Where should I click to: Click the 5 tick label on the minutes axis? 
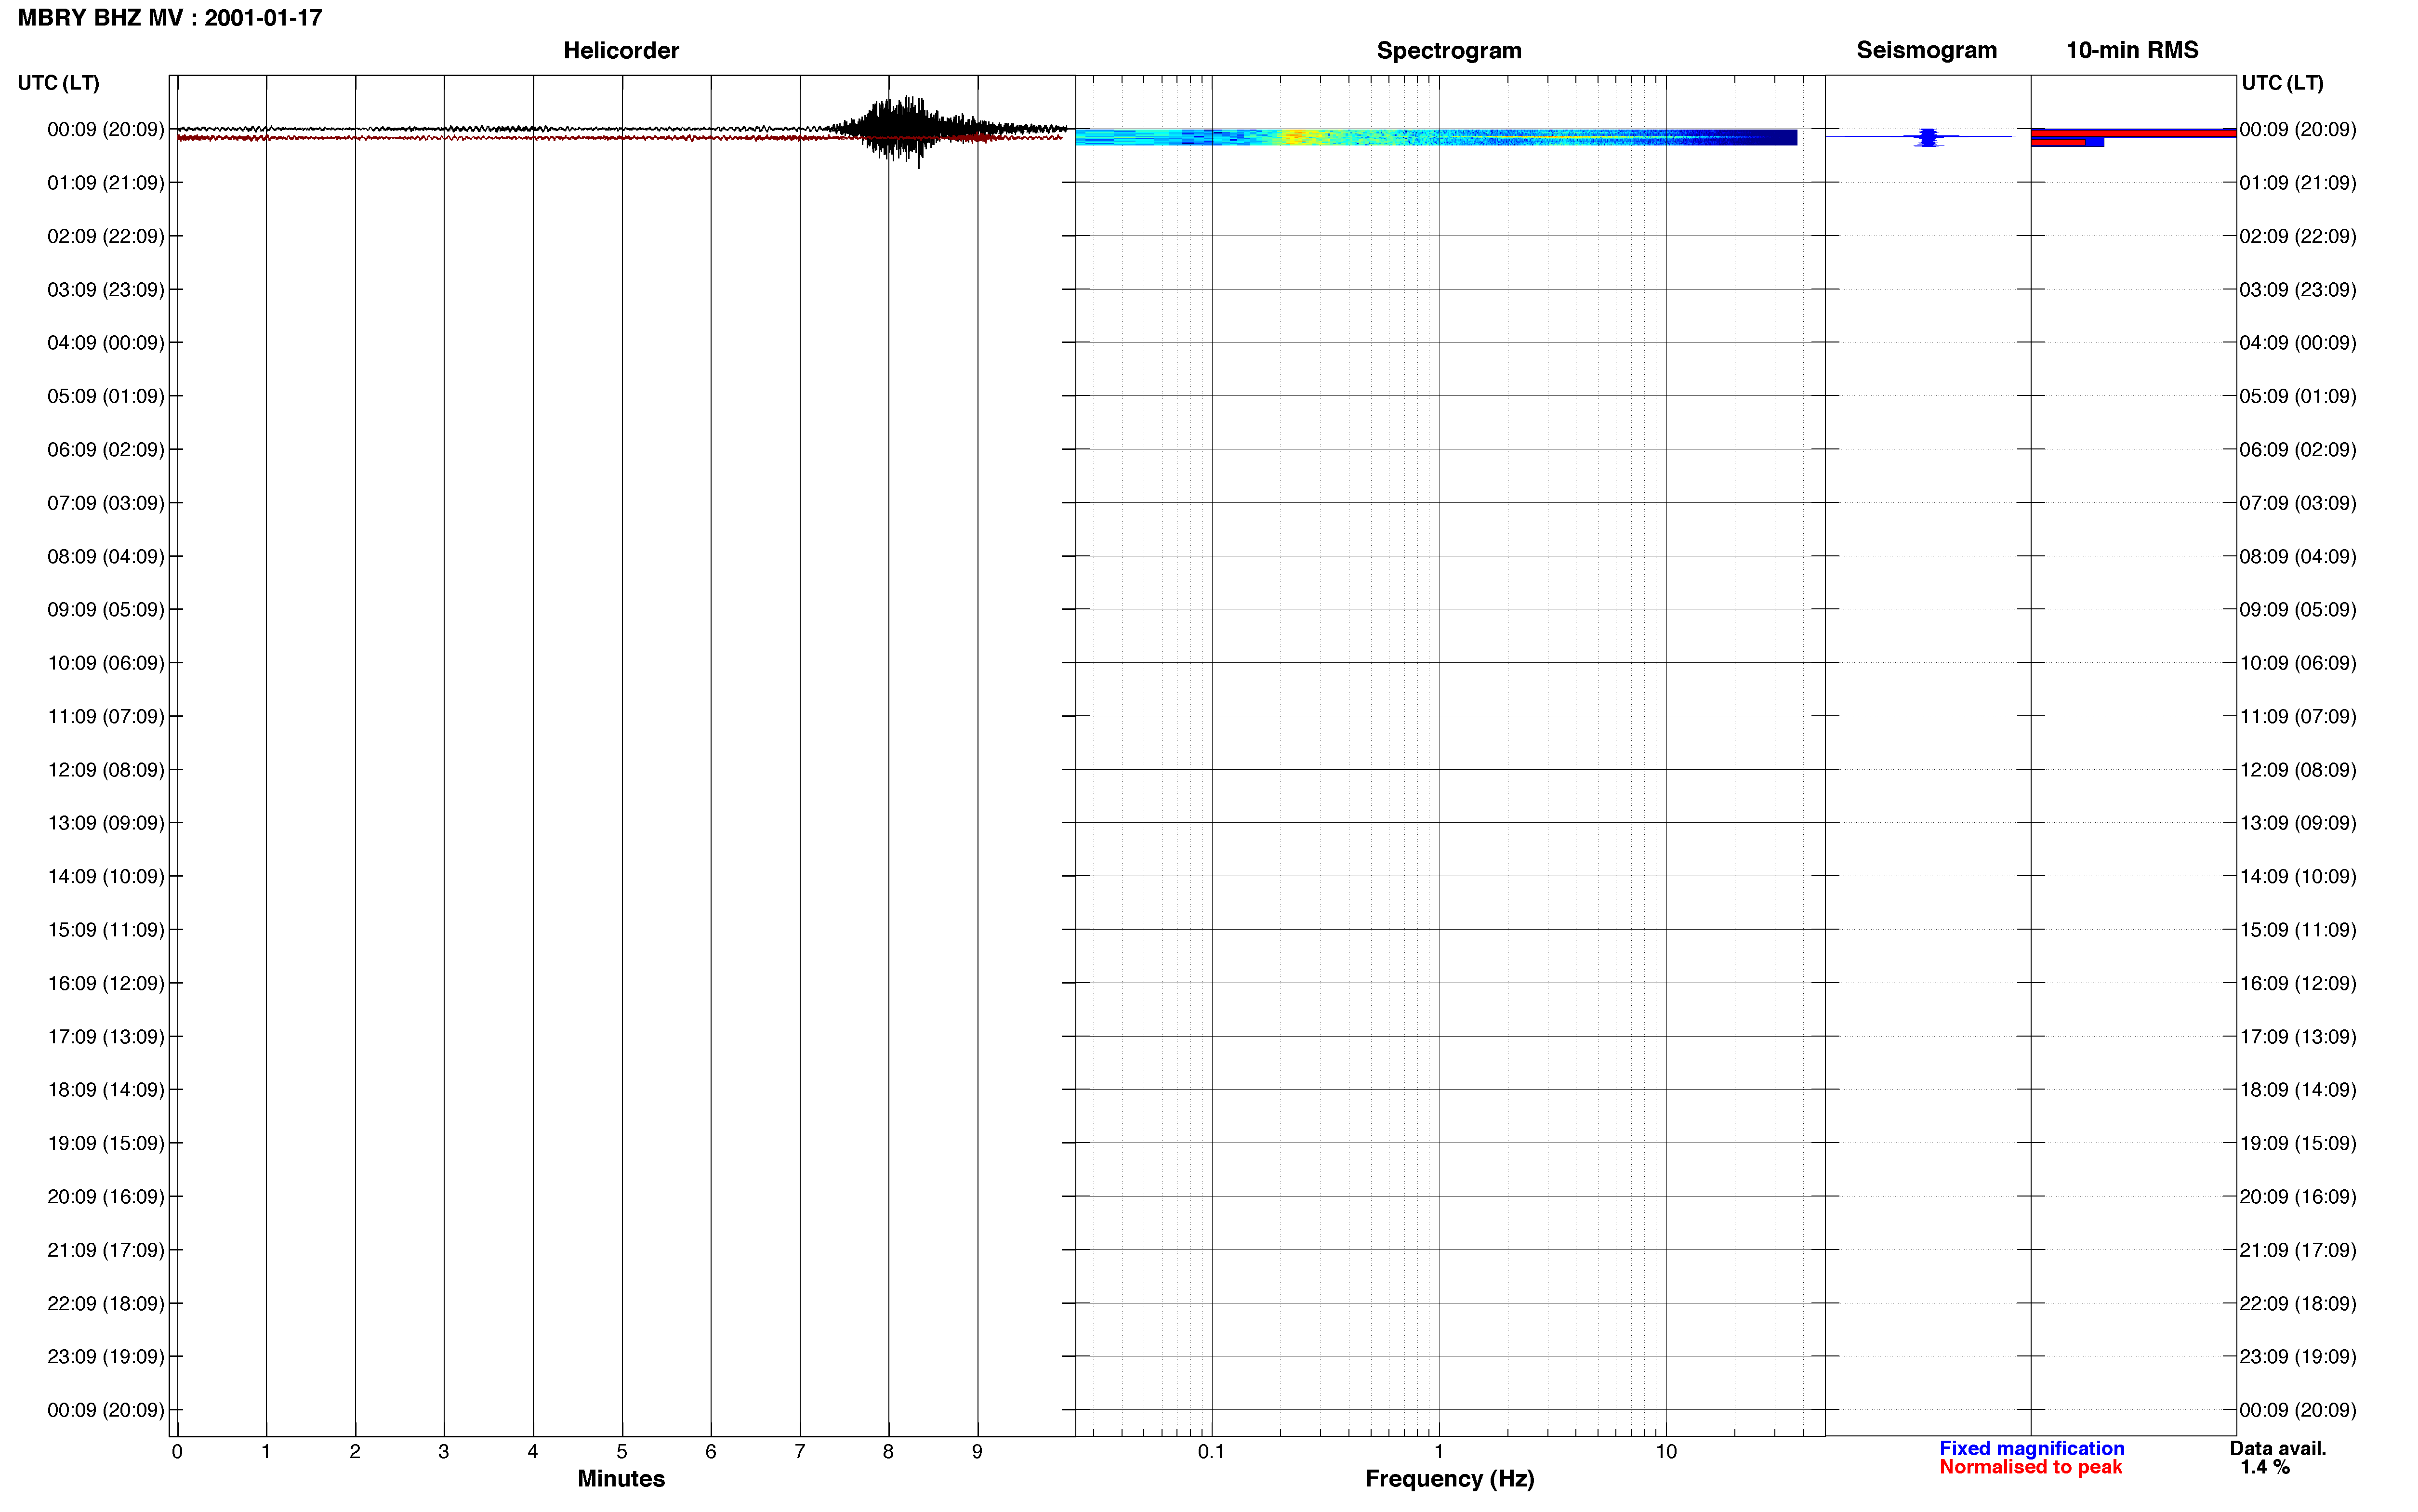click(x=622, y=1451)
